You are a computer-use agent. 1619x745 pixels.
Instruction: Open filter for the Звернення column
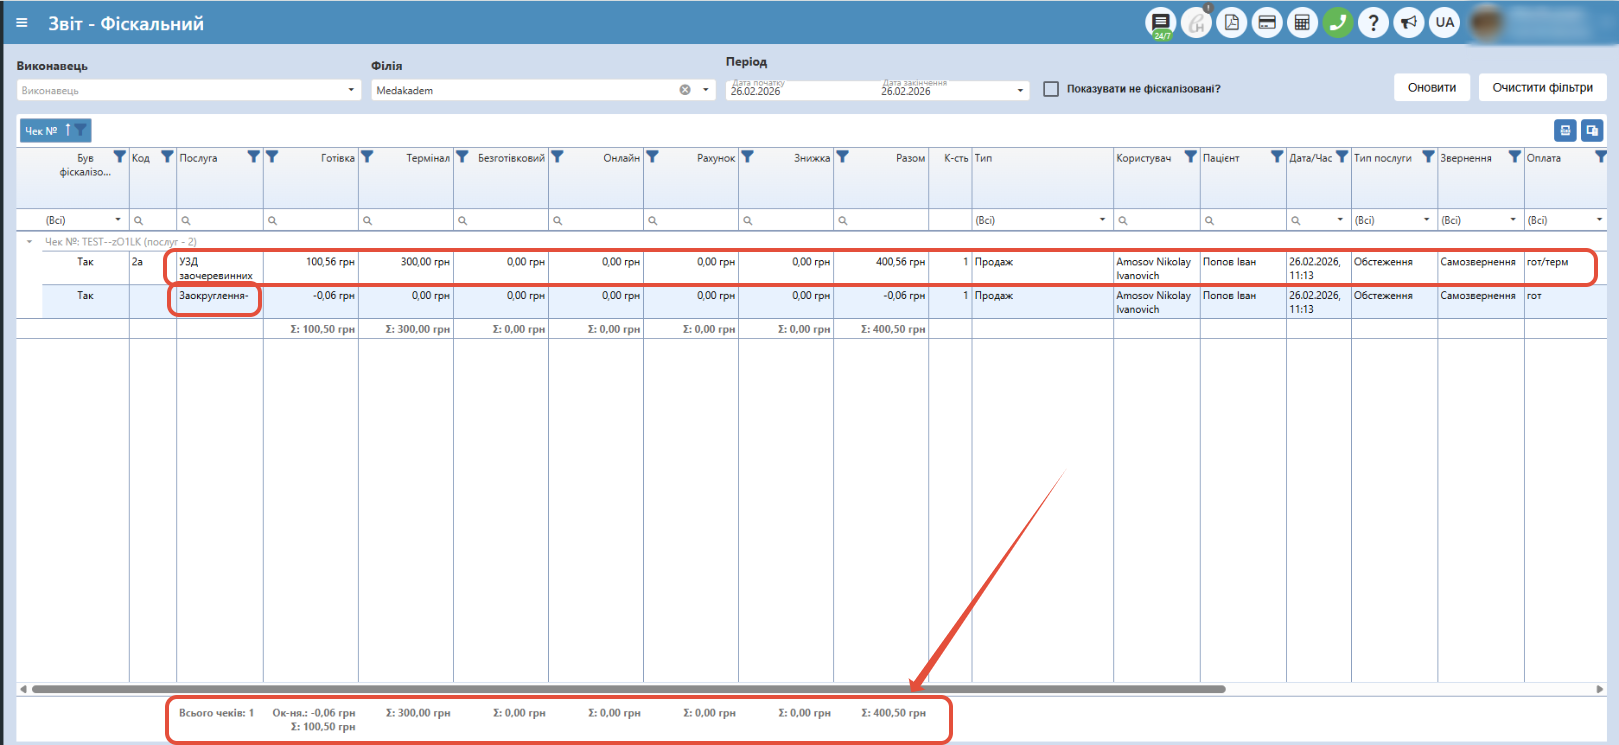click(1515, 157)
